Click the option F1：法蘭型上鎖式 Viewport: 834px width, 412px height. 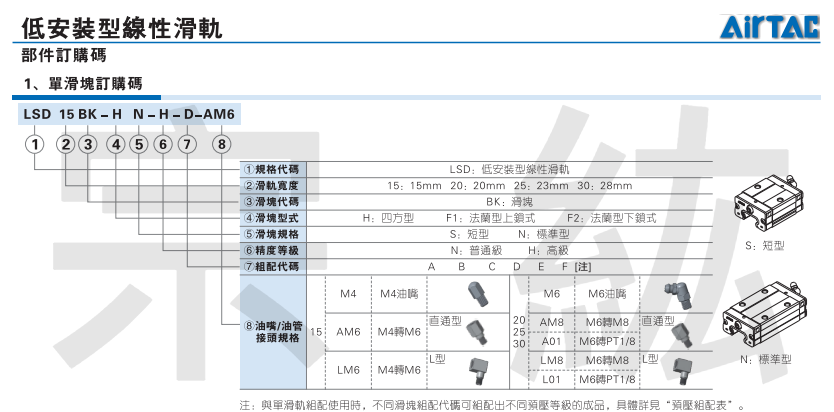pos(490,218)
